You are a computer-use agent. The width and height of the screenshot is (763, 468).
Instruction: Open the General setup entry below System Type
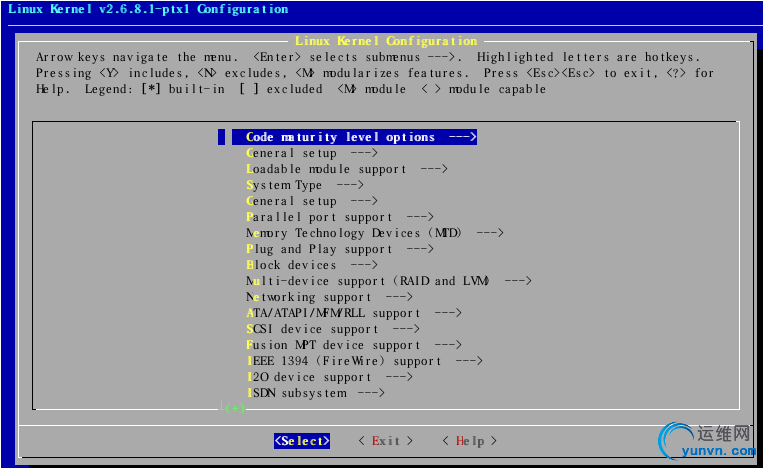312,201
